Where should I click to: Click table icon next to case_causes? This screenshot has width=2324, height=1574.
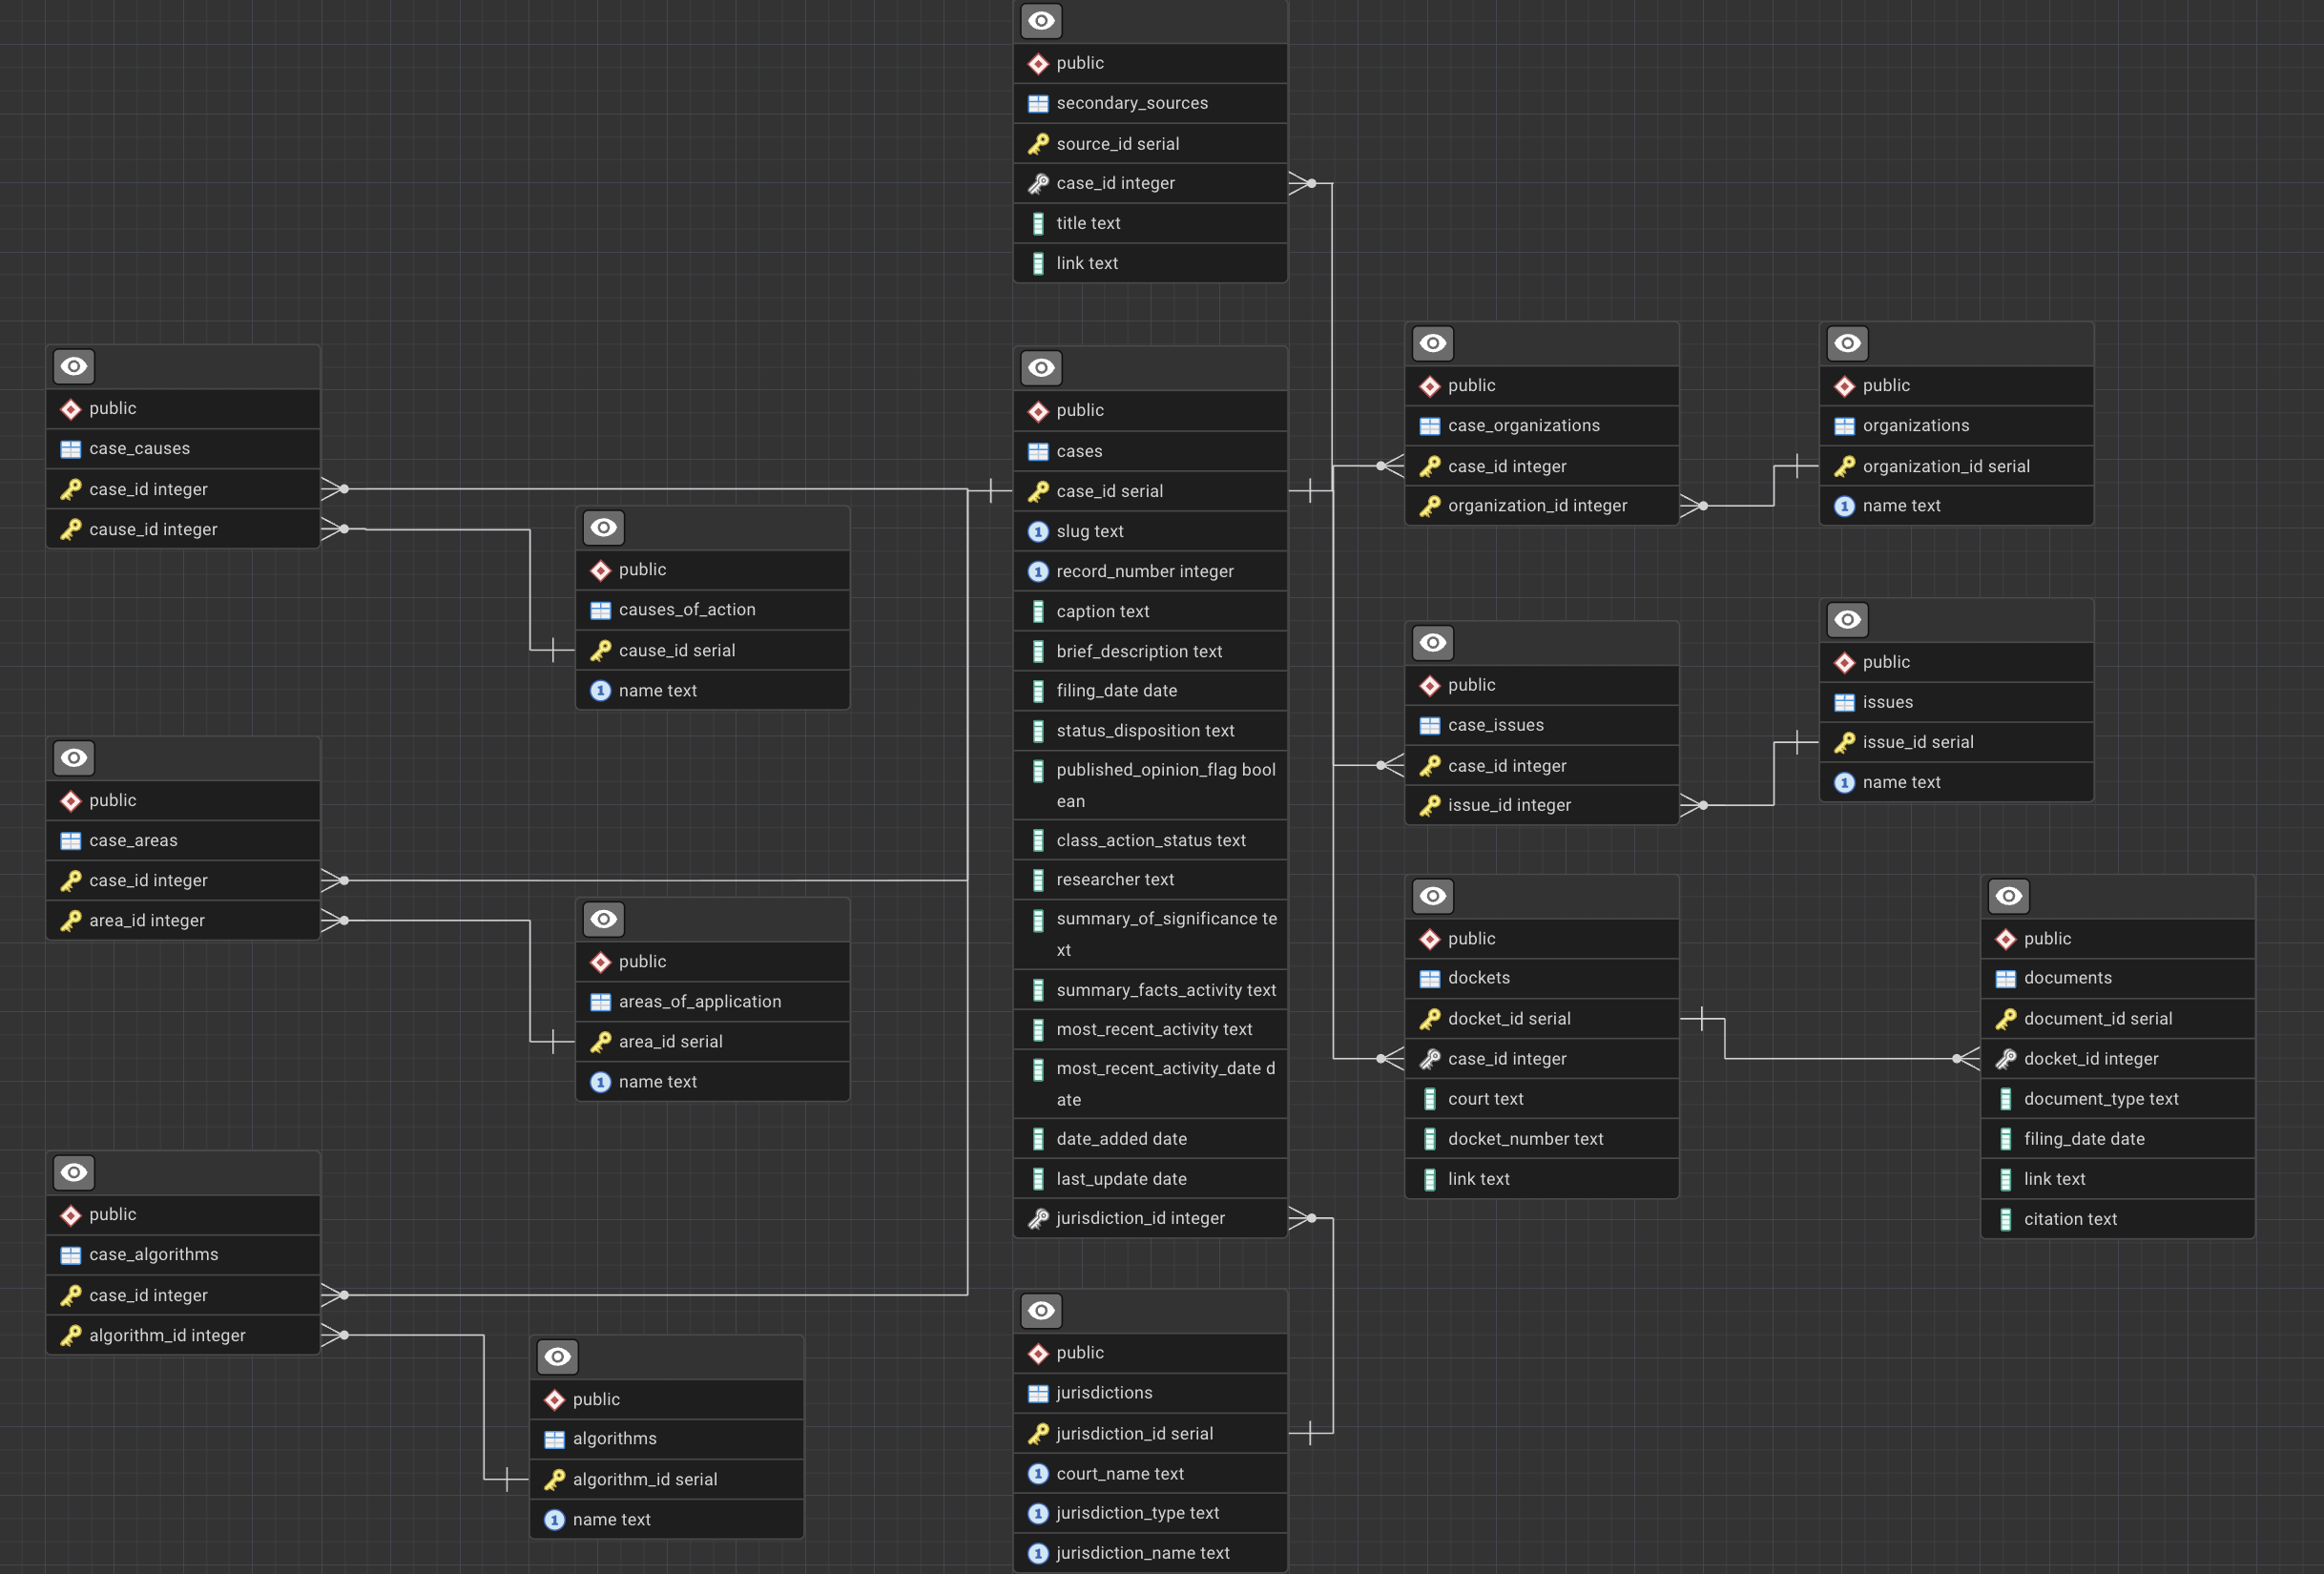point(70,449)
